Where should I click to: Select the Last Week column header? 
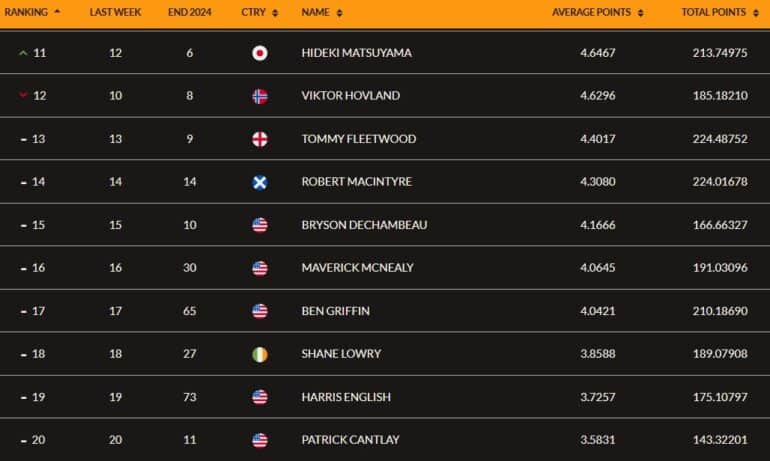[115, 12]
